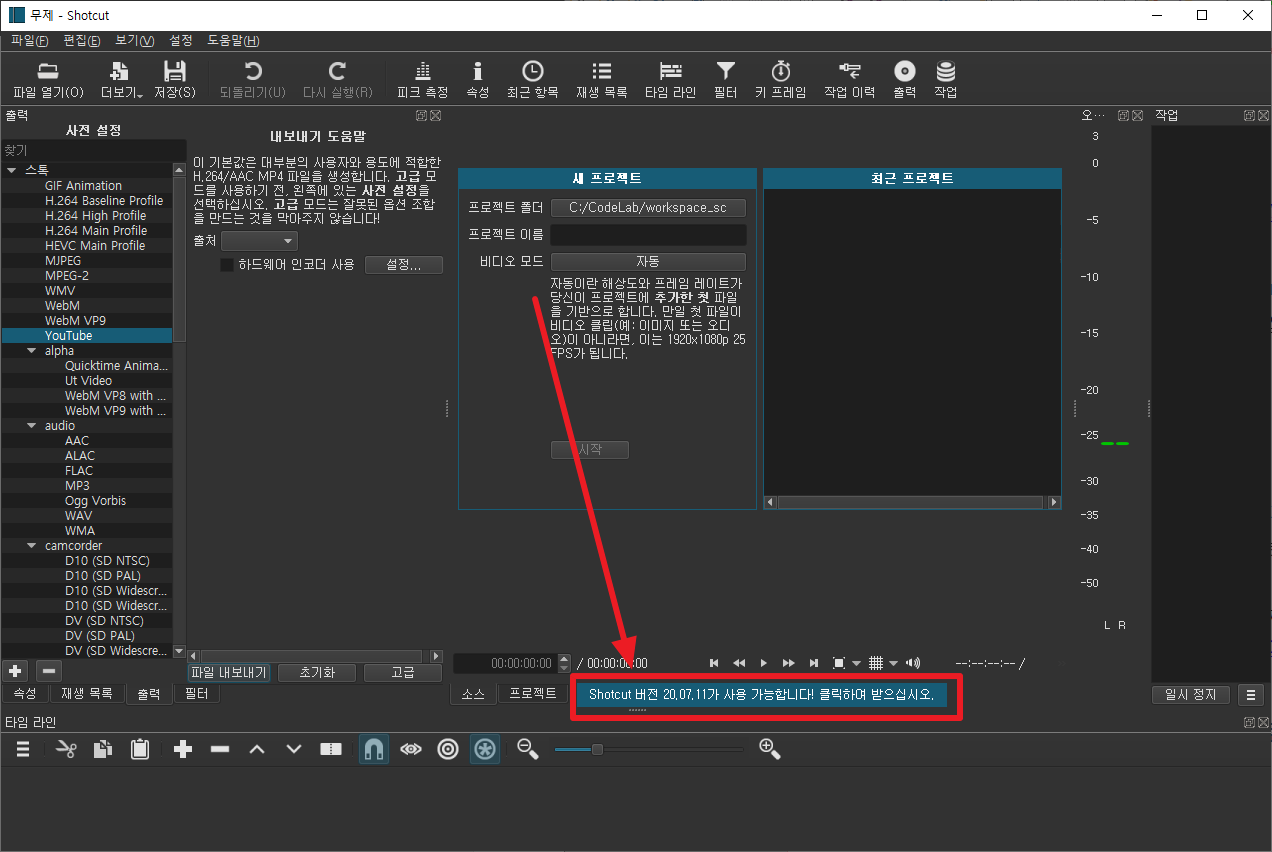The height and width of the screenshot is (852, 1272).
Task: Toggle the timeline snap magnet
Action: pyautogui.click(x=373, y=748)
